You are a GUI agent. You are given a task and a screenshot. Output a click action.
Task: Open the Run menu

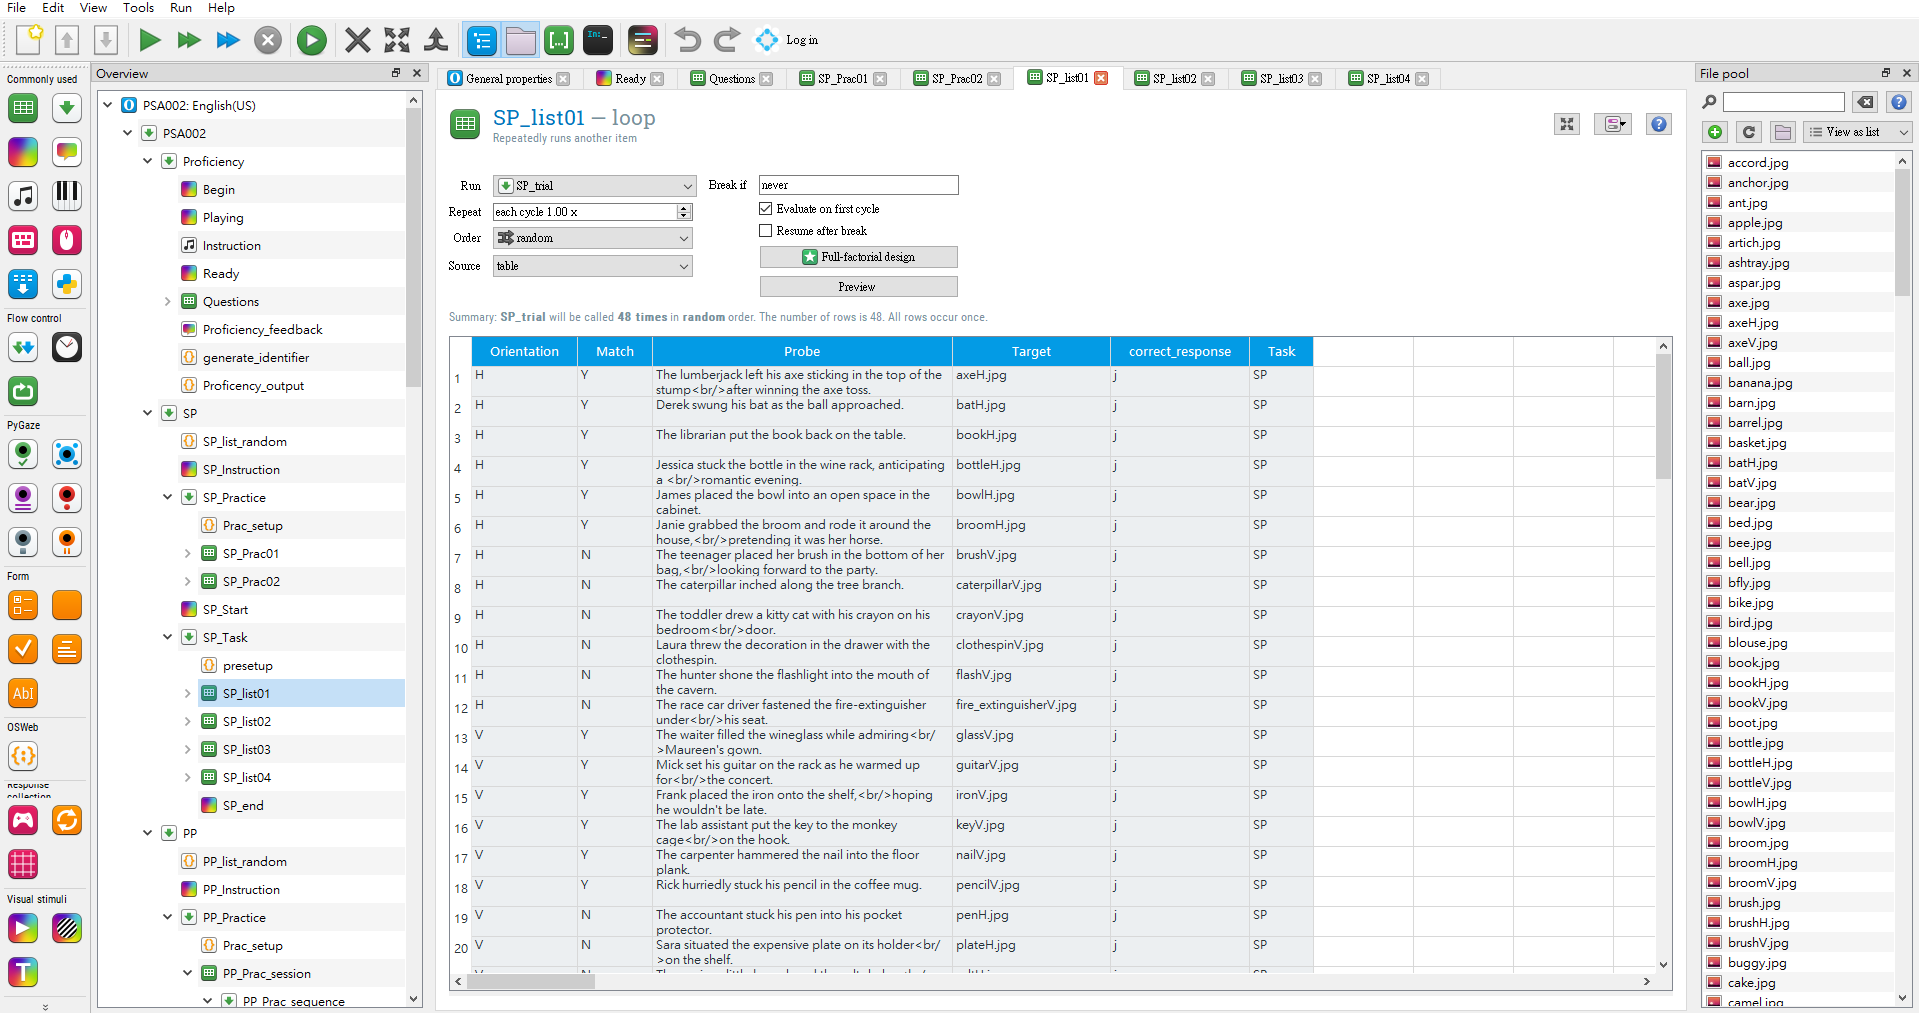[x=181, y=8]
